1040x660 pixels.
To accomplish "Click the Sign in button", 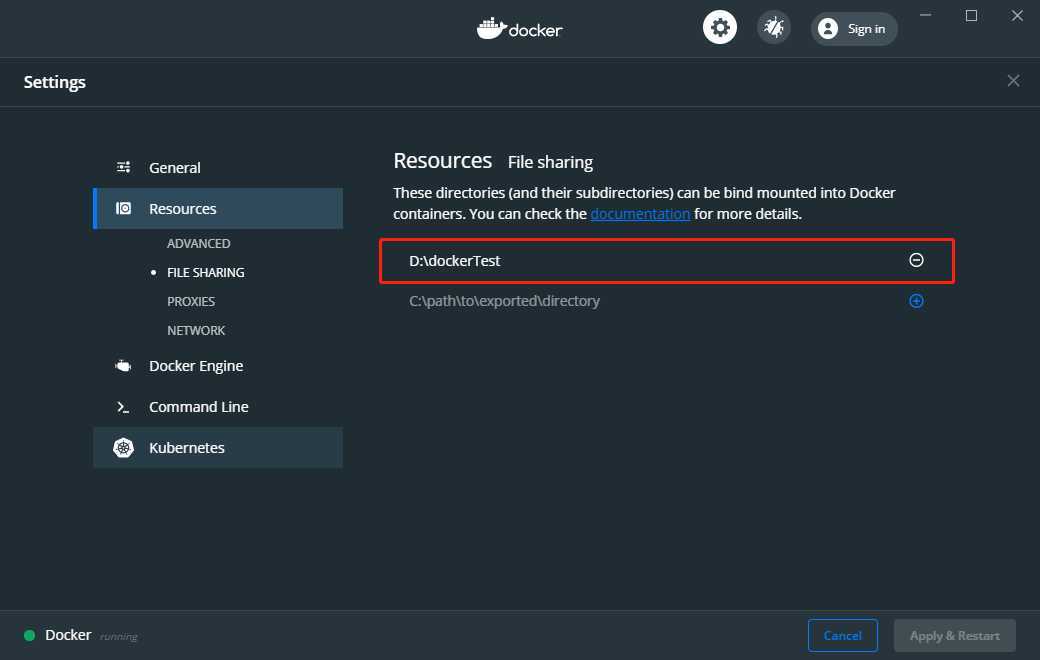I will point(854,29).
